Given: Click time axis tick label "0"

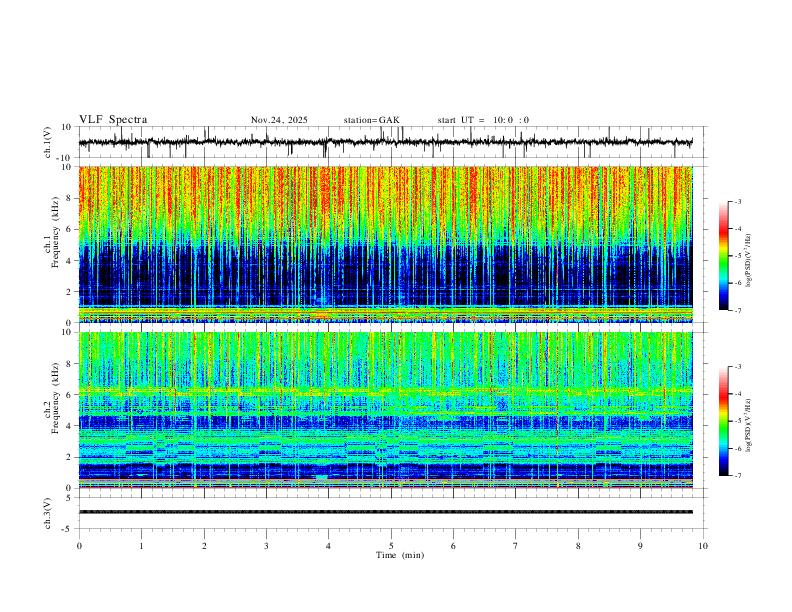Looking at the screenshot, I should click(79, 546).
